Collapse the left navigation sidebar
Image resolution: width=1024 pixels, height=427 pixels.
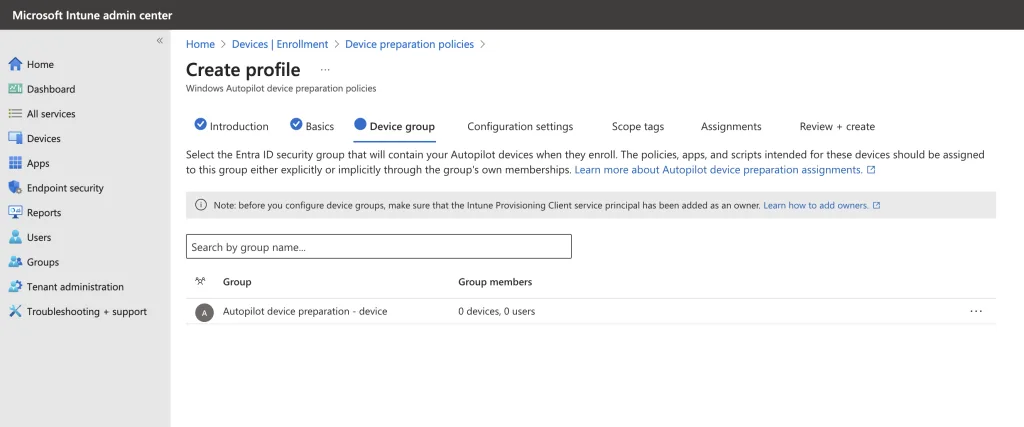click(159, 40)
